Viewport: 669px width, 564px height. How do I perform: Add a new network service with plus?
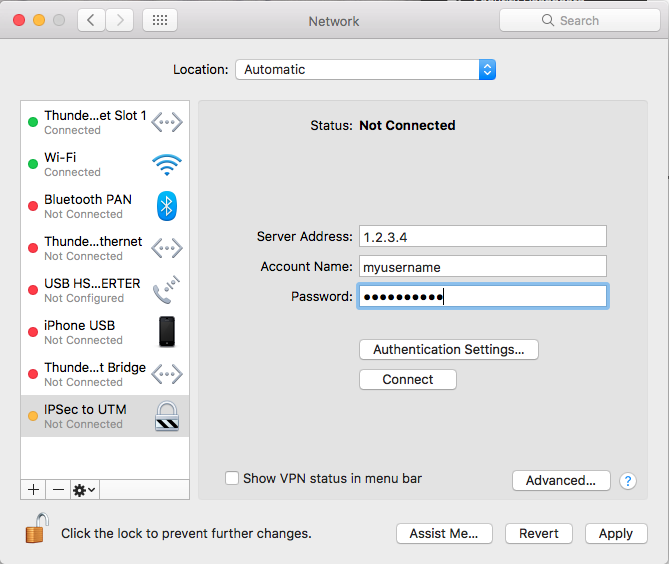point(33,489)
